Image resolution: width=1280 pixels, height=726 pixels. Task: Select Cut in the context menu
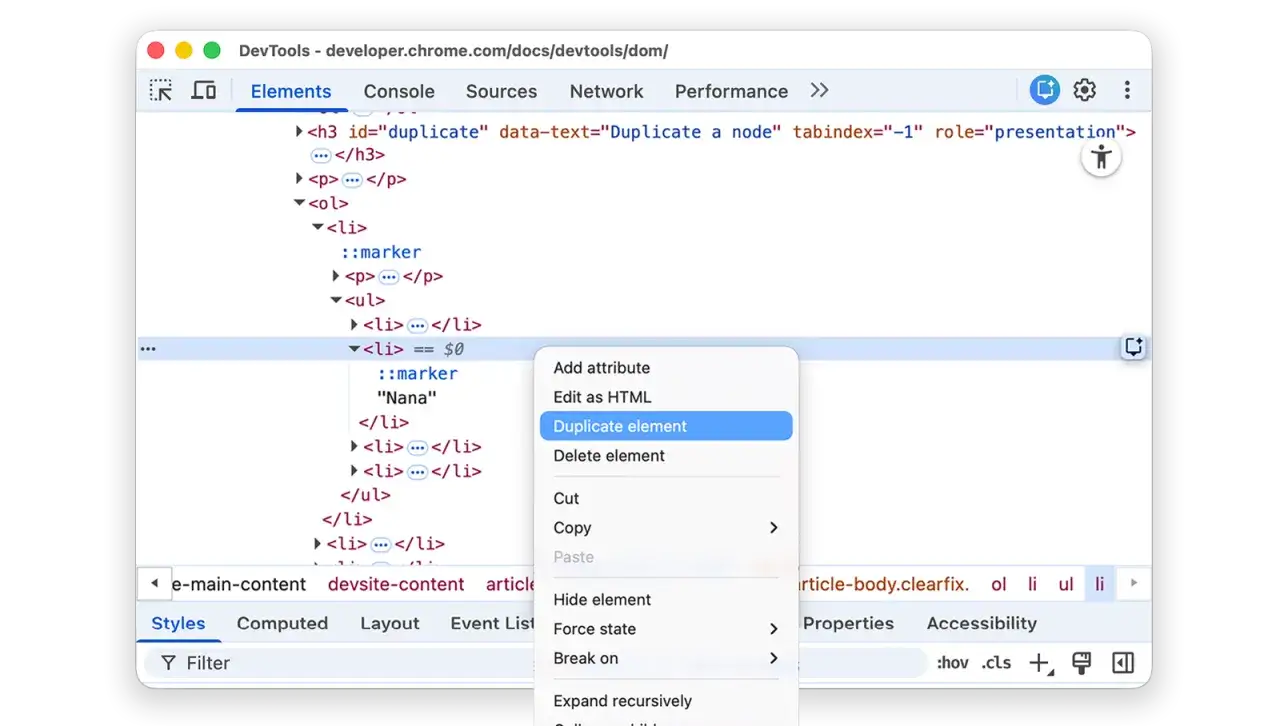pos(666,498)
